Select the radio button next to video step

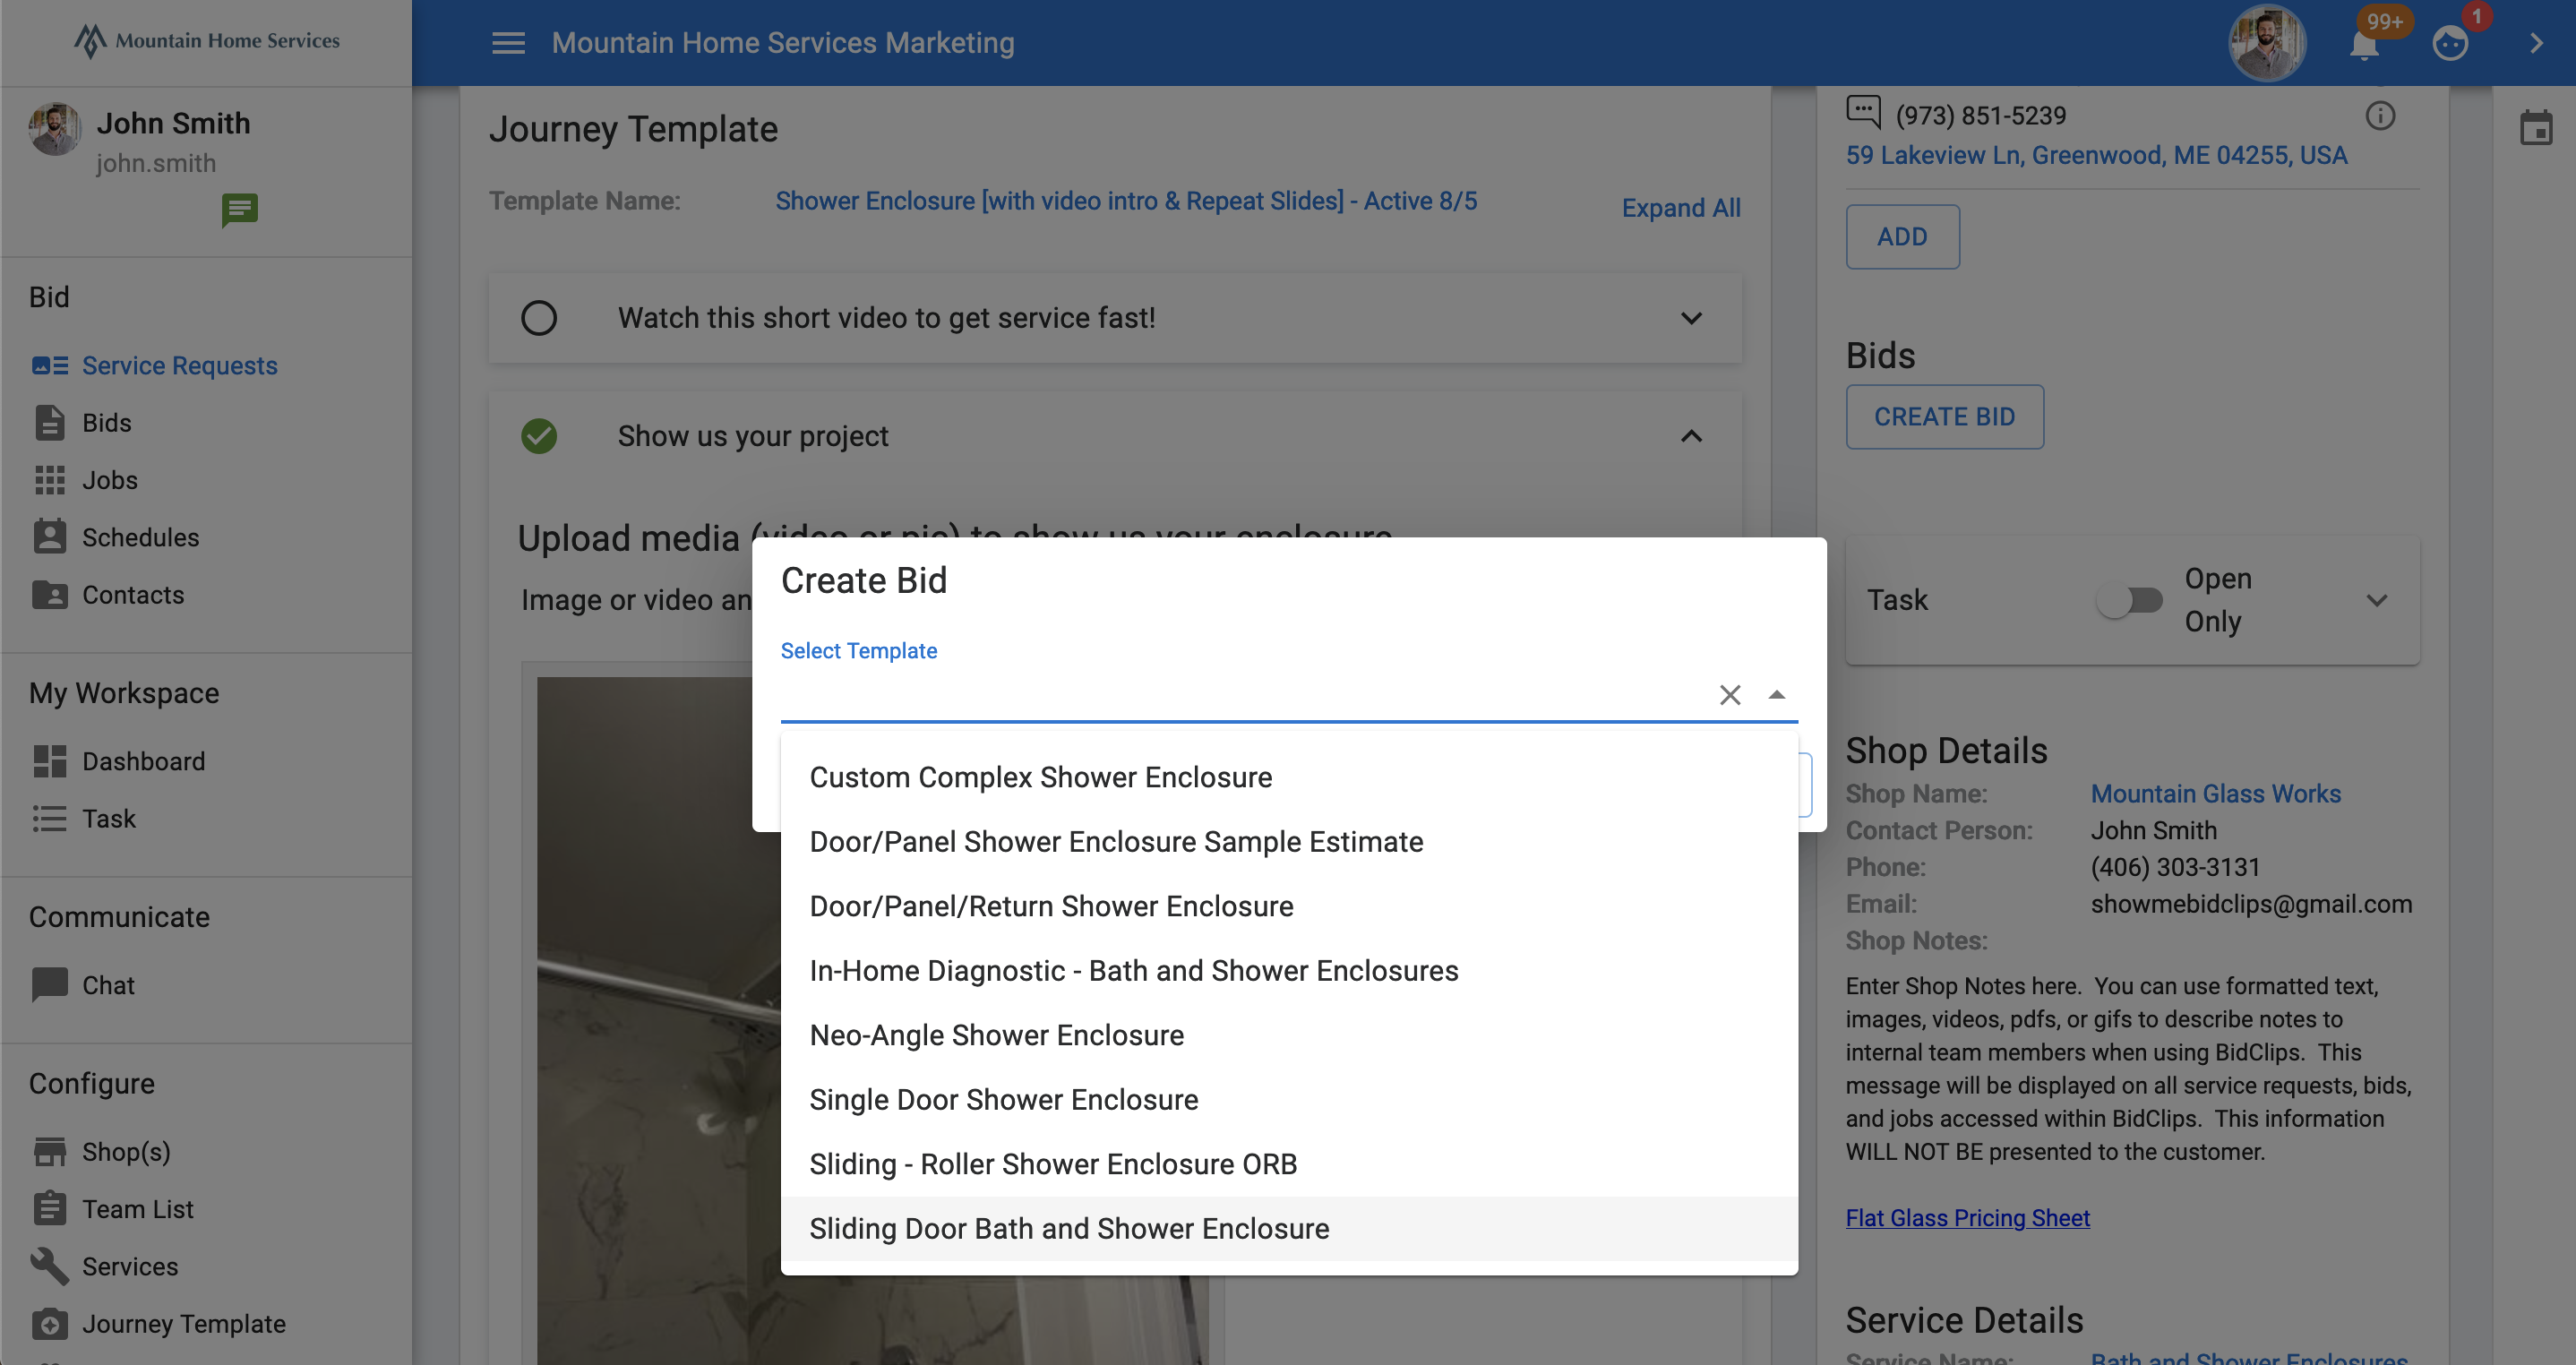click(539, 317)
